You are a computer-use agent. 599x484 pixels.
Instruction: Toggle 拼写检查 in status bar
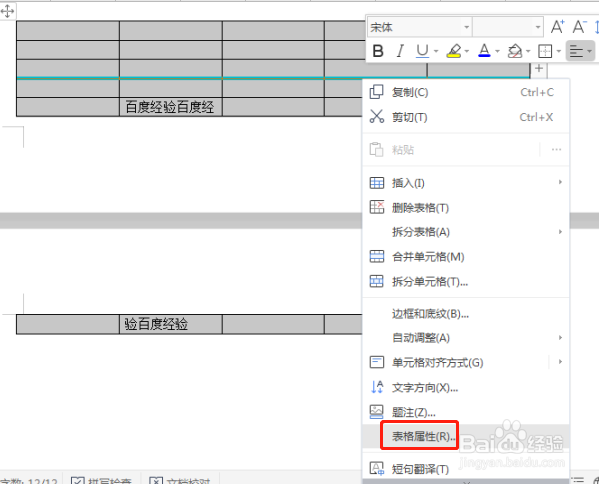click(101, 480)
